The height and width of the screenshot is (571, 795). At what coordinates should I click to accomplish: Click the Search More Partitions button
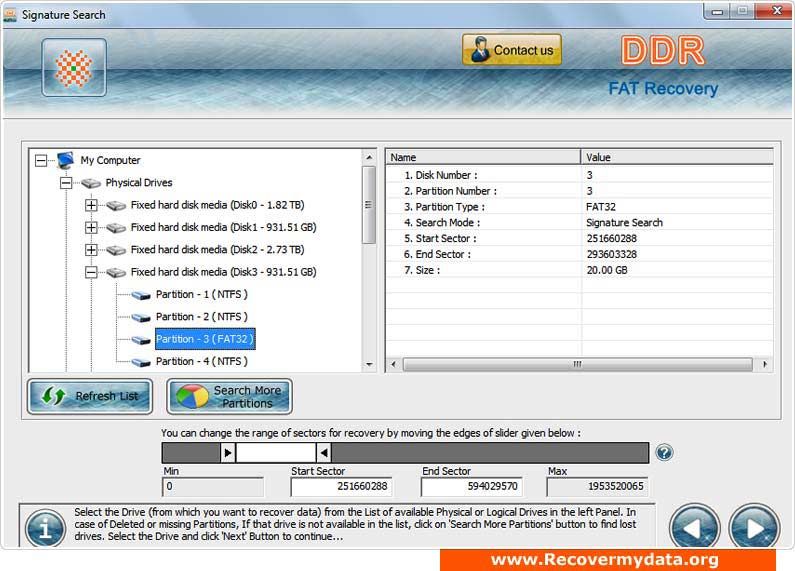(229, 397)
